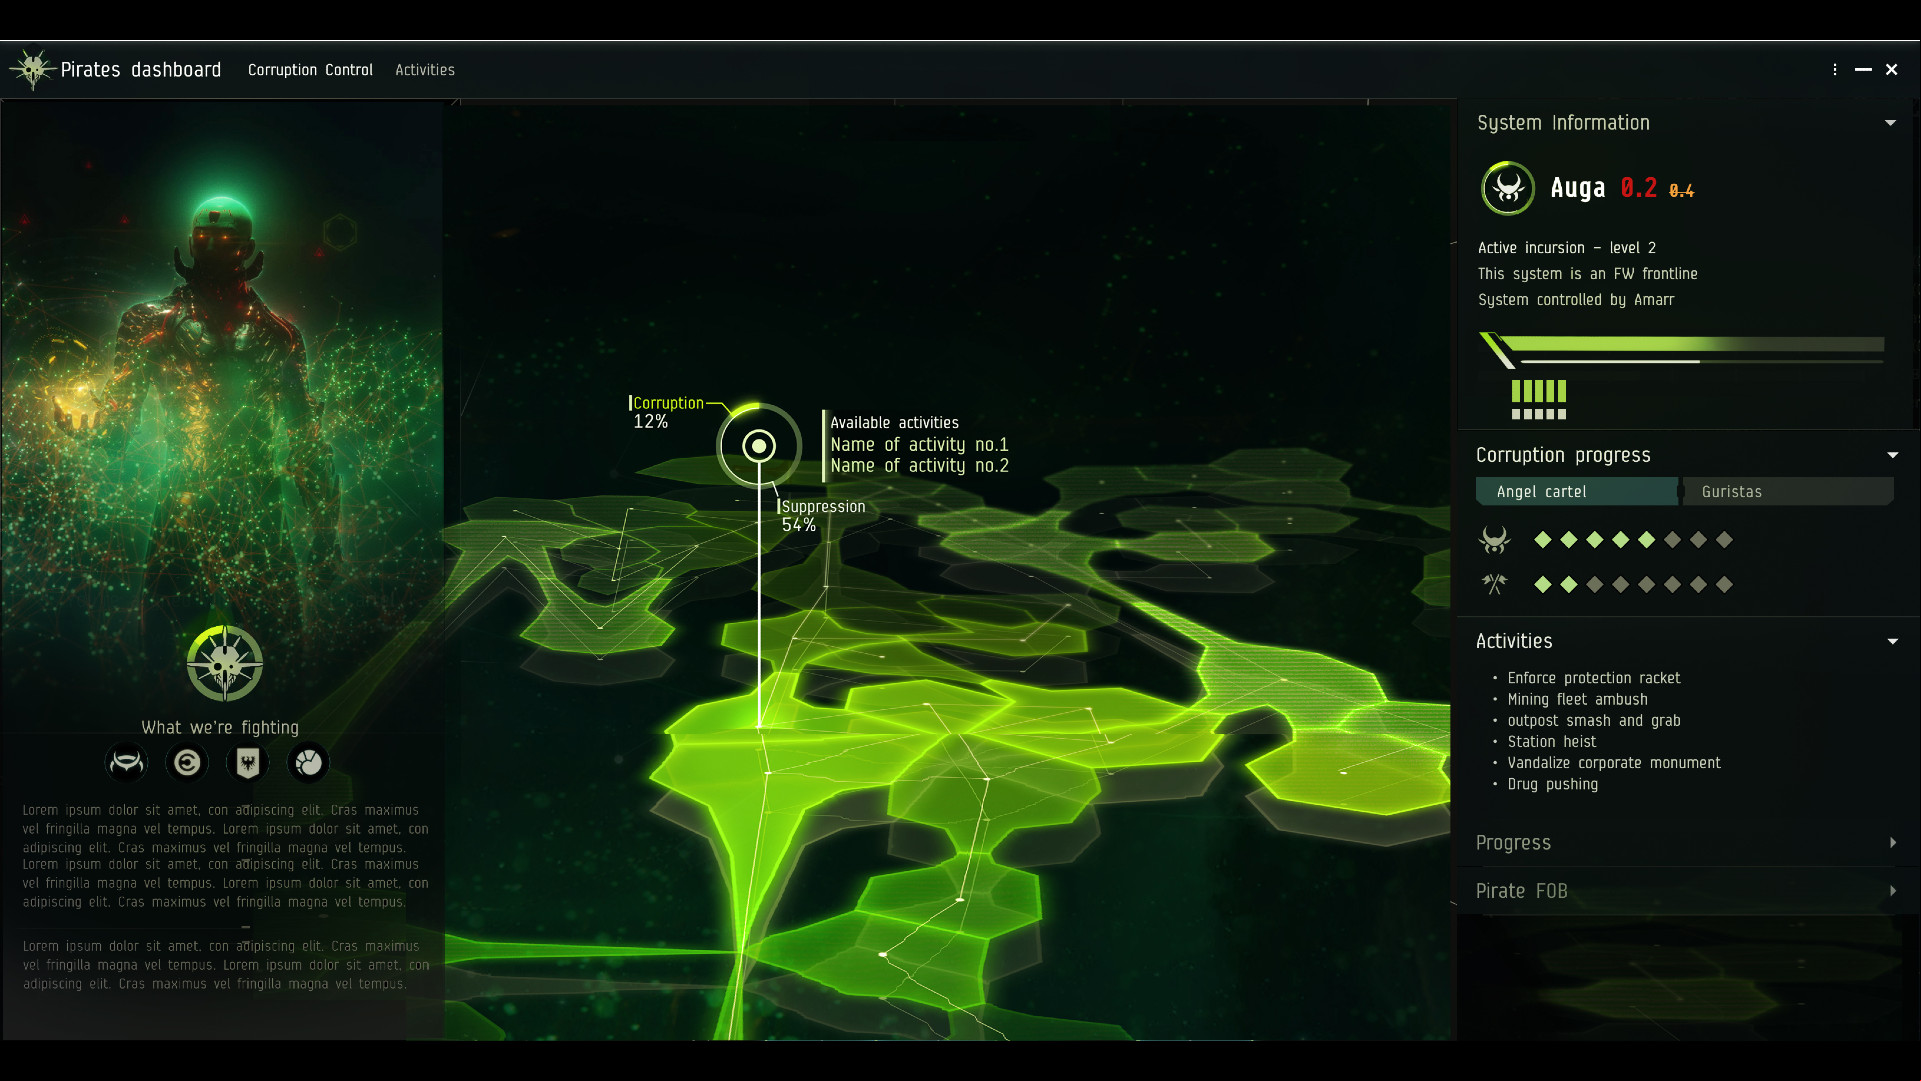Click Name of activity no.1
Viewport: 1921px width, 1081px height.
click(919, 445)
